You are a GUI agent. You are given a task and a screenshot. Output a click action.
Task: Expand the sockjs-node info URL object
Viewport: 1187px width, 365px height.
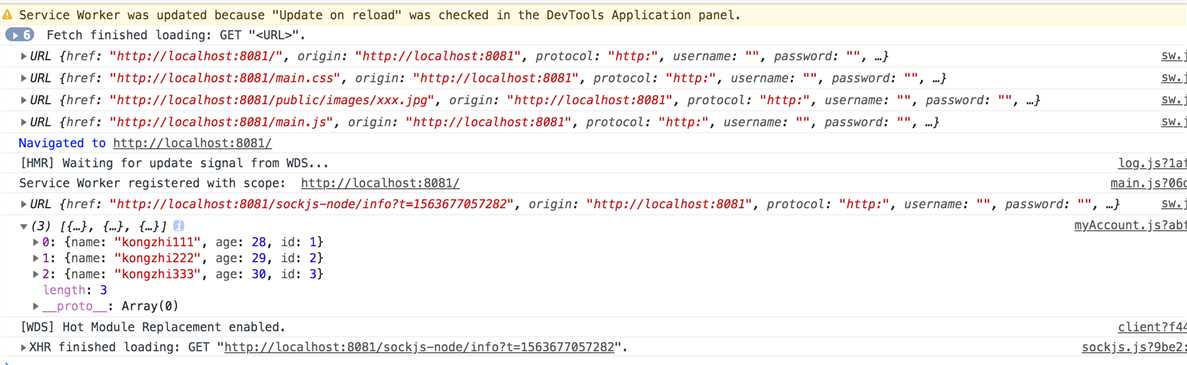pyautogui.click(x=24, y=204)
